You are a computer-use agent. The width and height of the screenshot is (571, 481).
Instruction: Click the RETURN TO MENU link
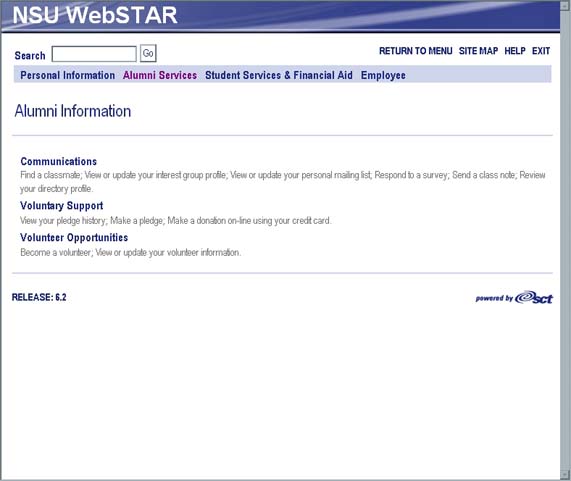tap(416, 51)
